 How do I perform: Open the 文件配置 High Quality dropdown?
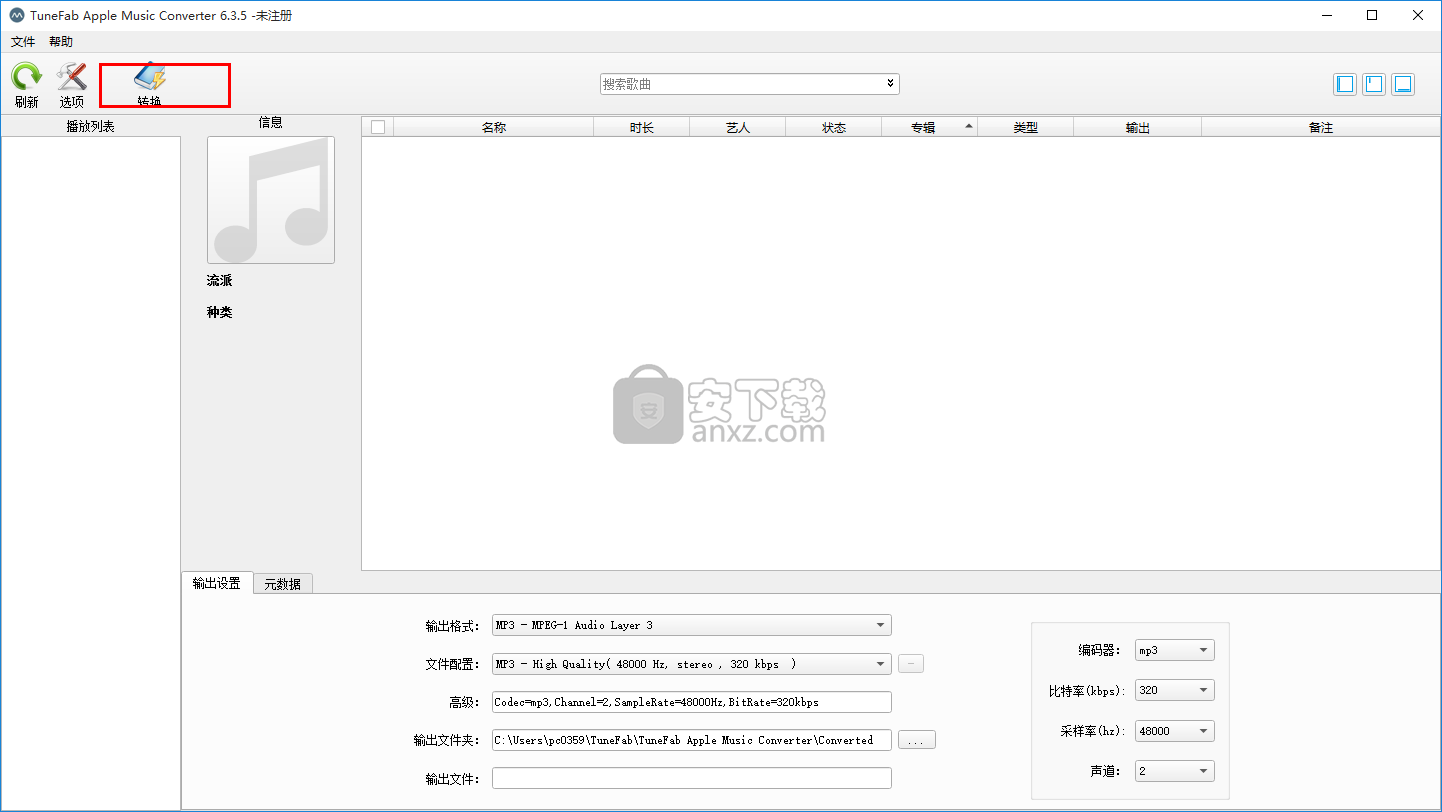point(692,664)
